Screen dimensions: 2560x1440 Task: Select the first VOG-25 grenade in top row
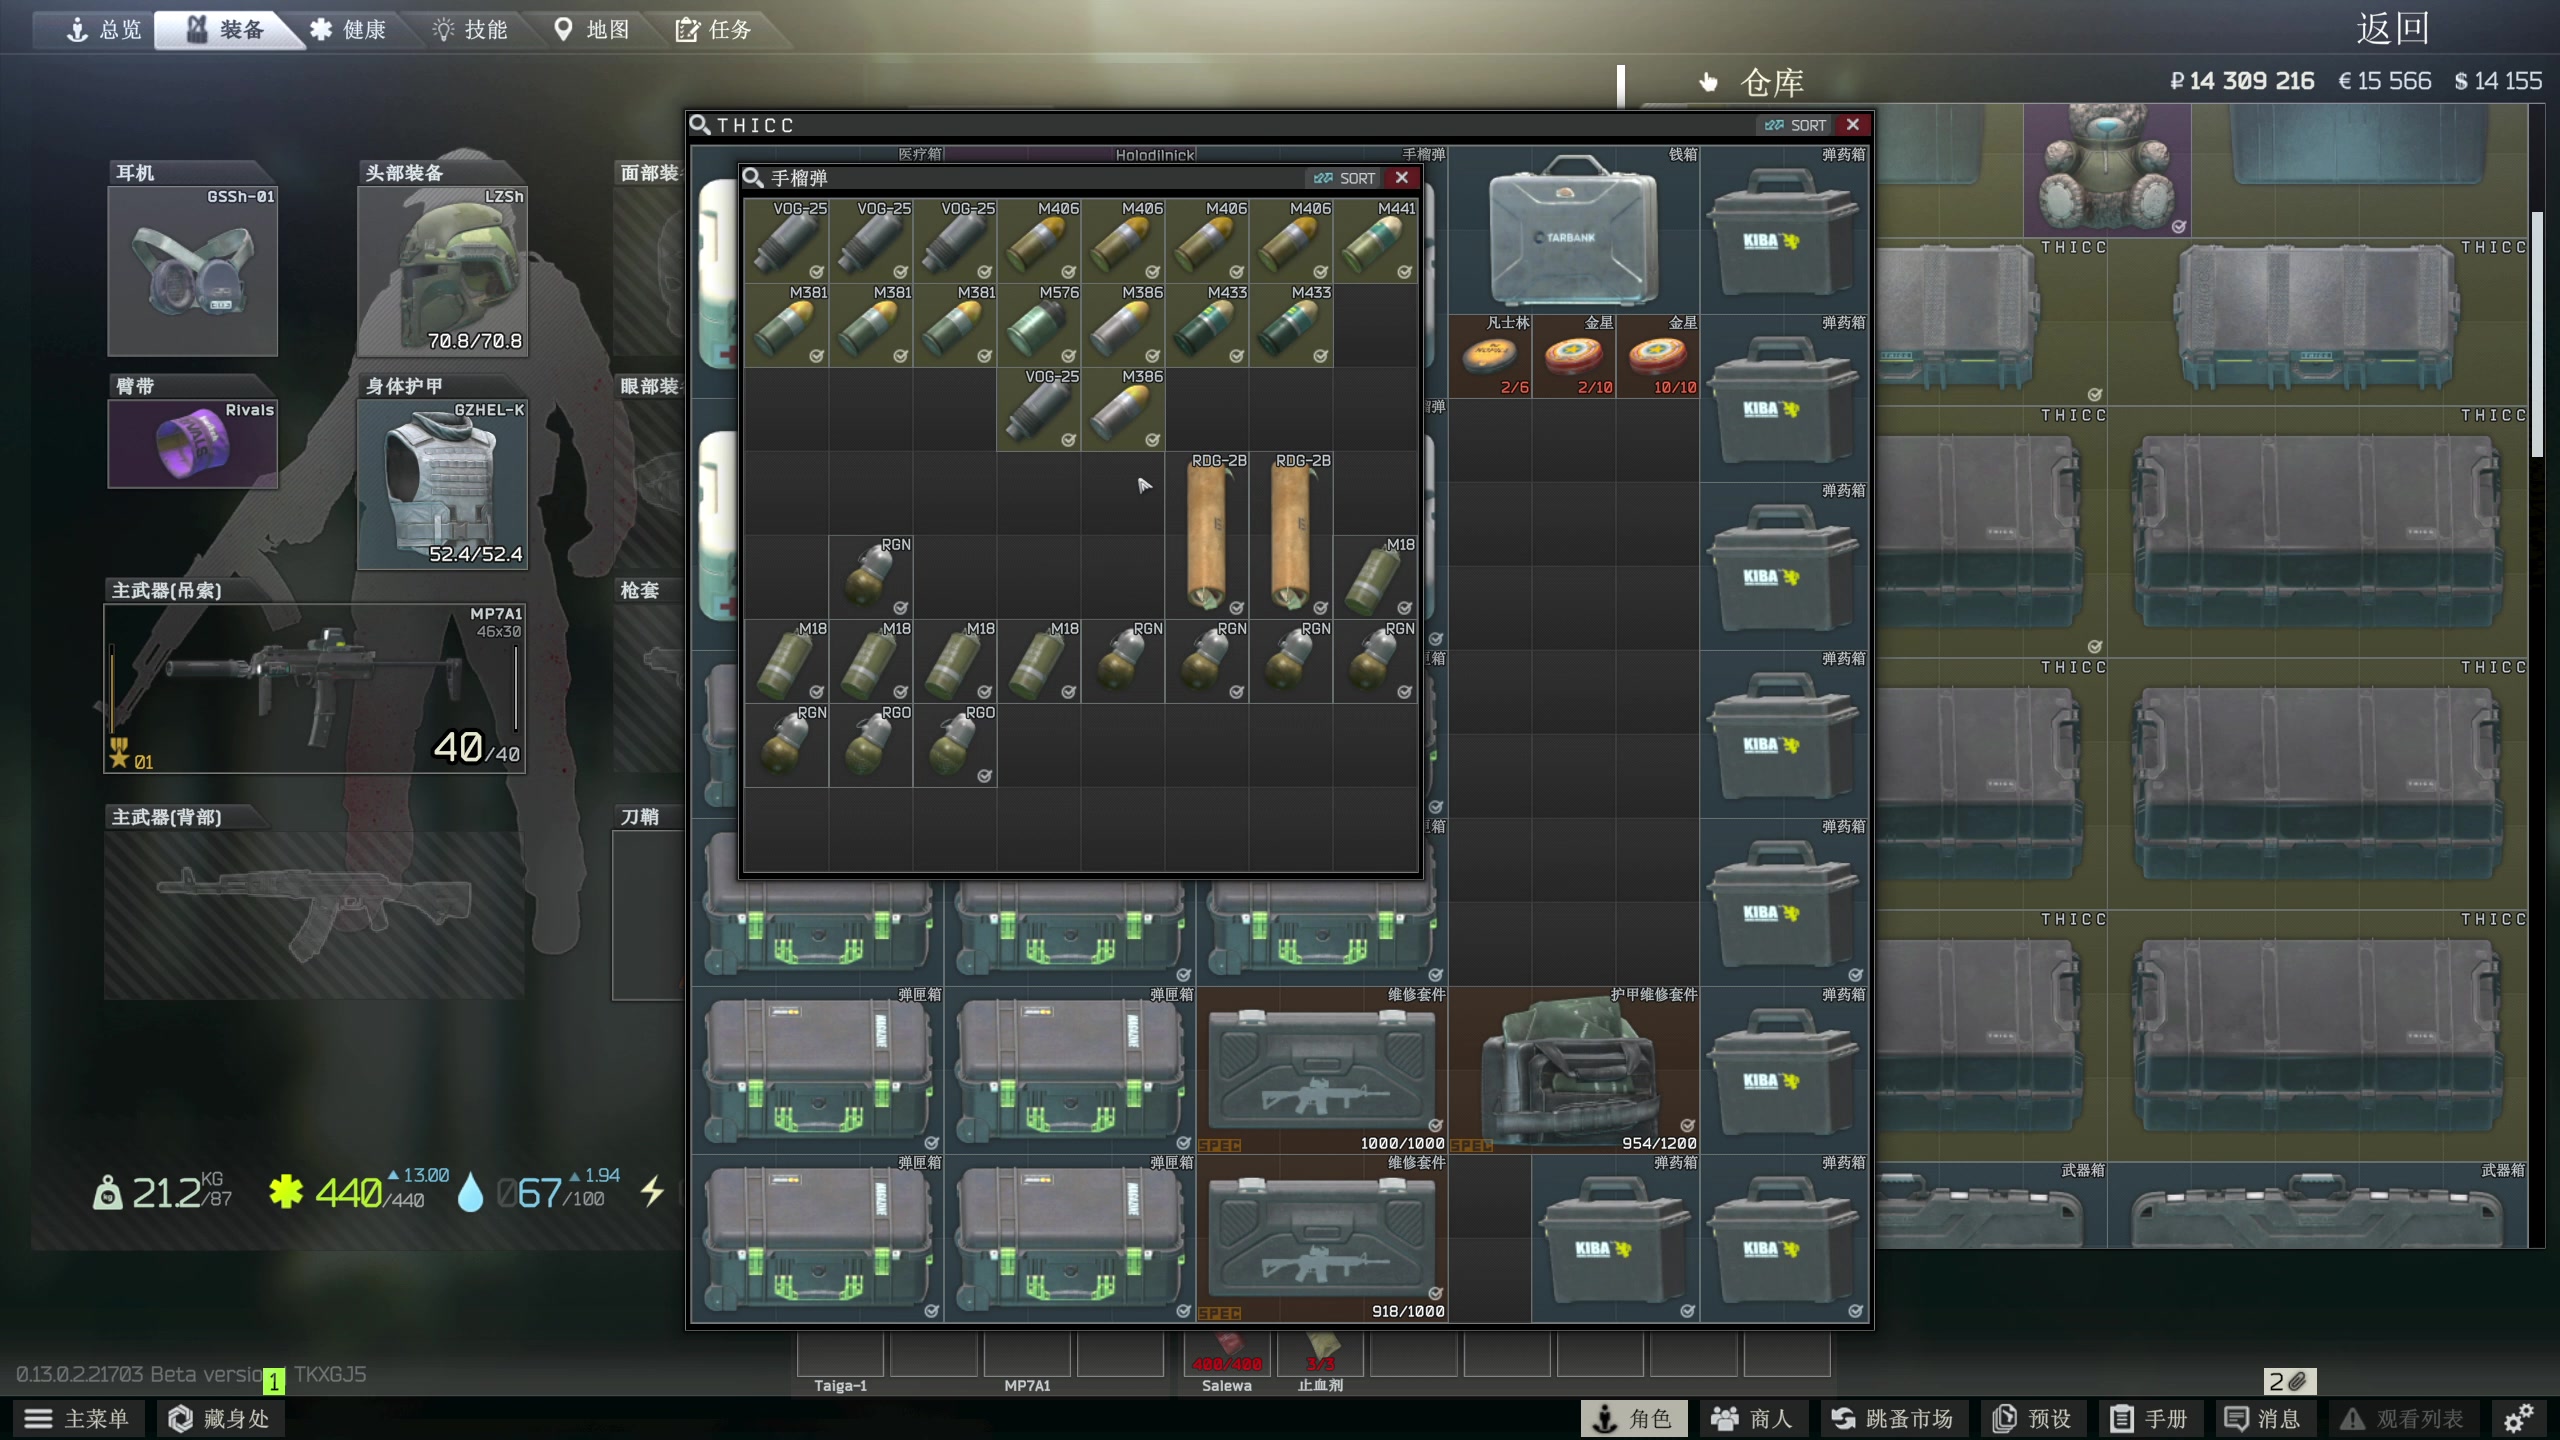click(x=787, y=241)
